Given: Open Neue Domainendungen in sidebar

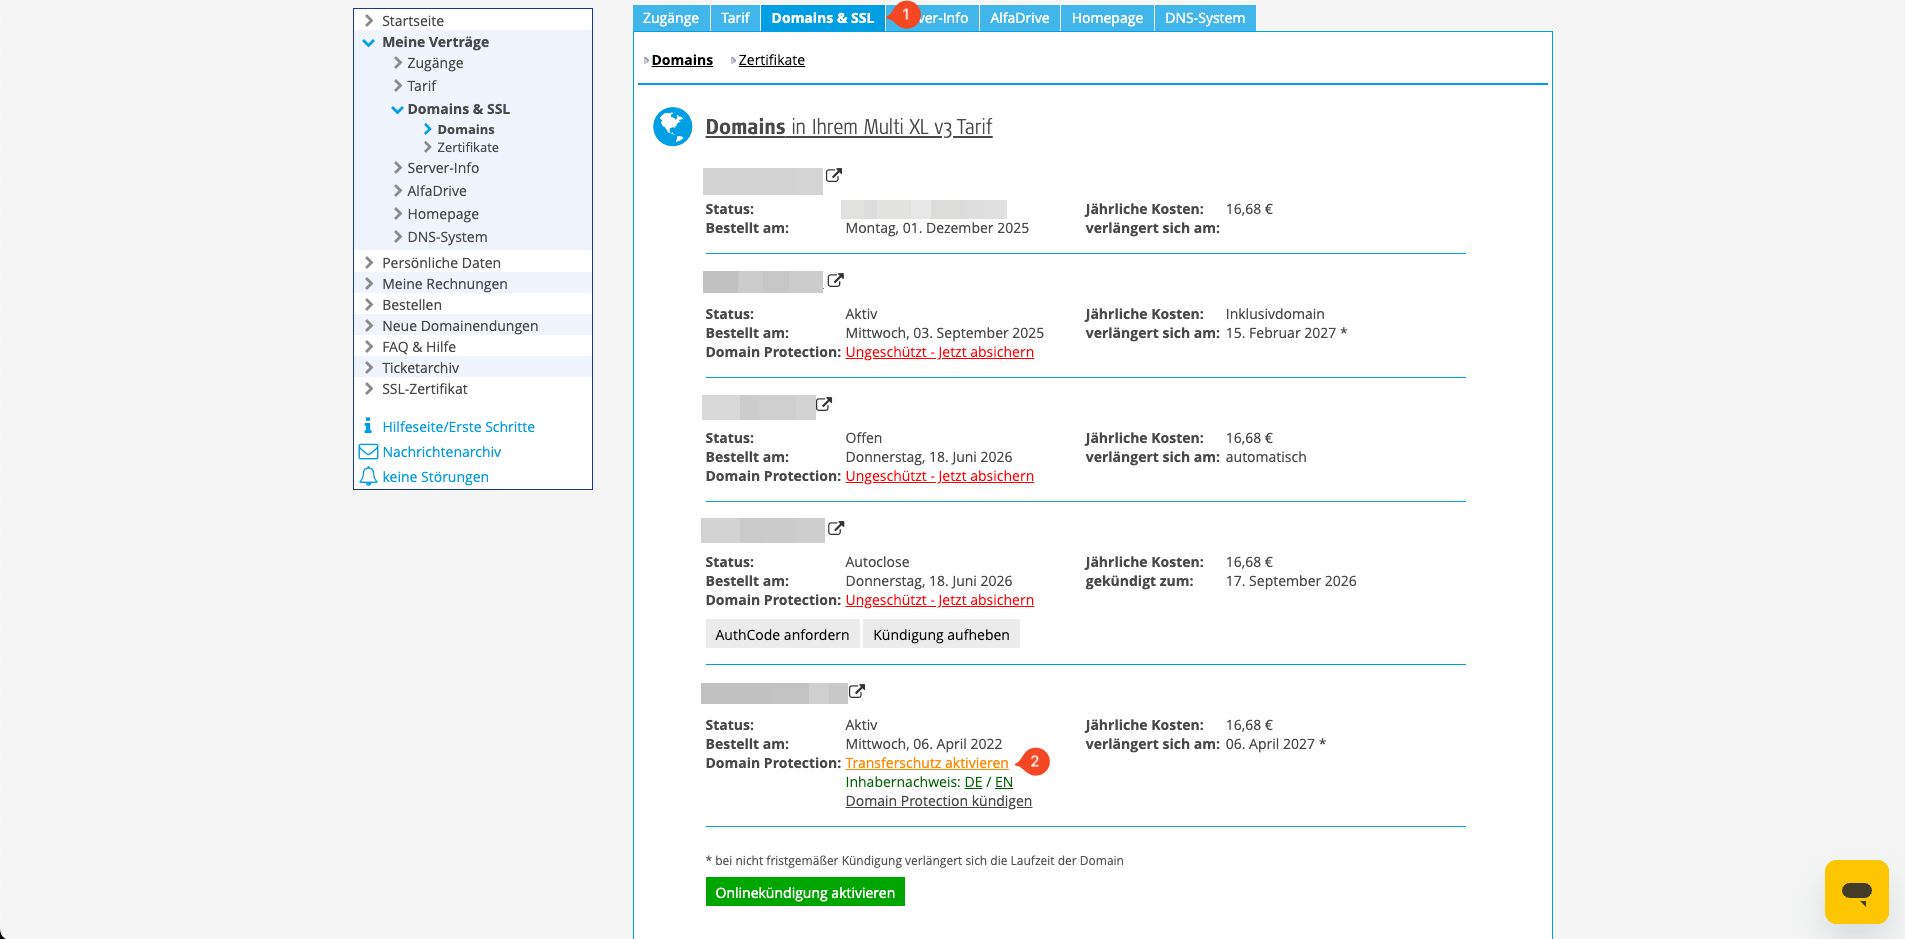Looking at the screenshot, I should pyautogui.click(x=460, y=326).
